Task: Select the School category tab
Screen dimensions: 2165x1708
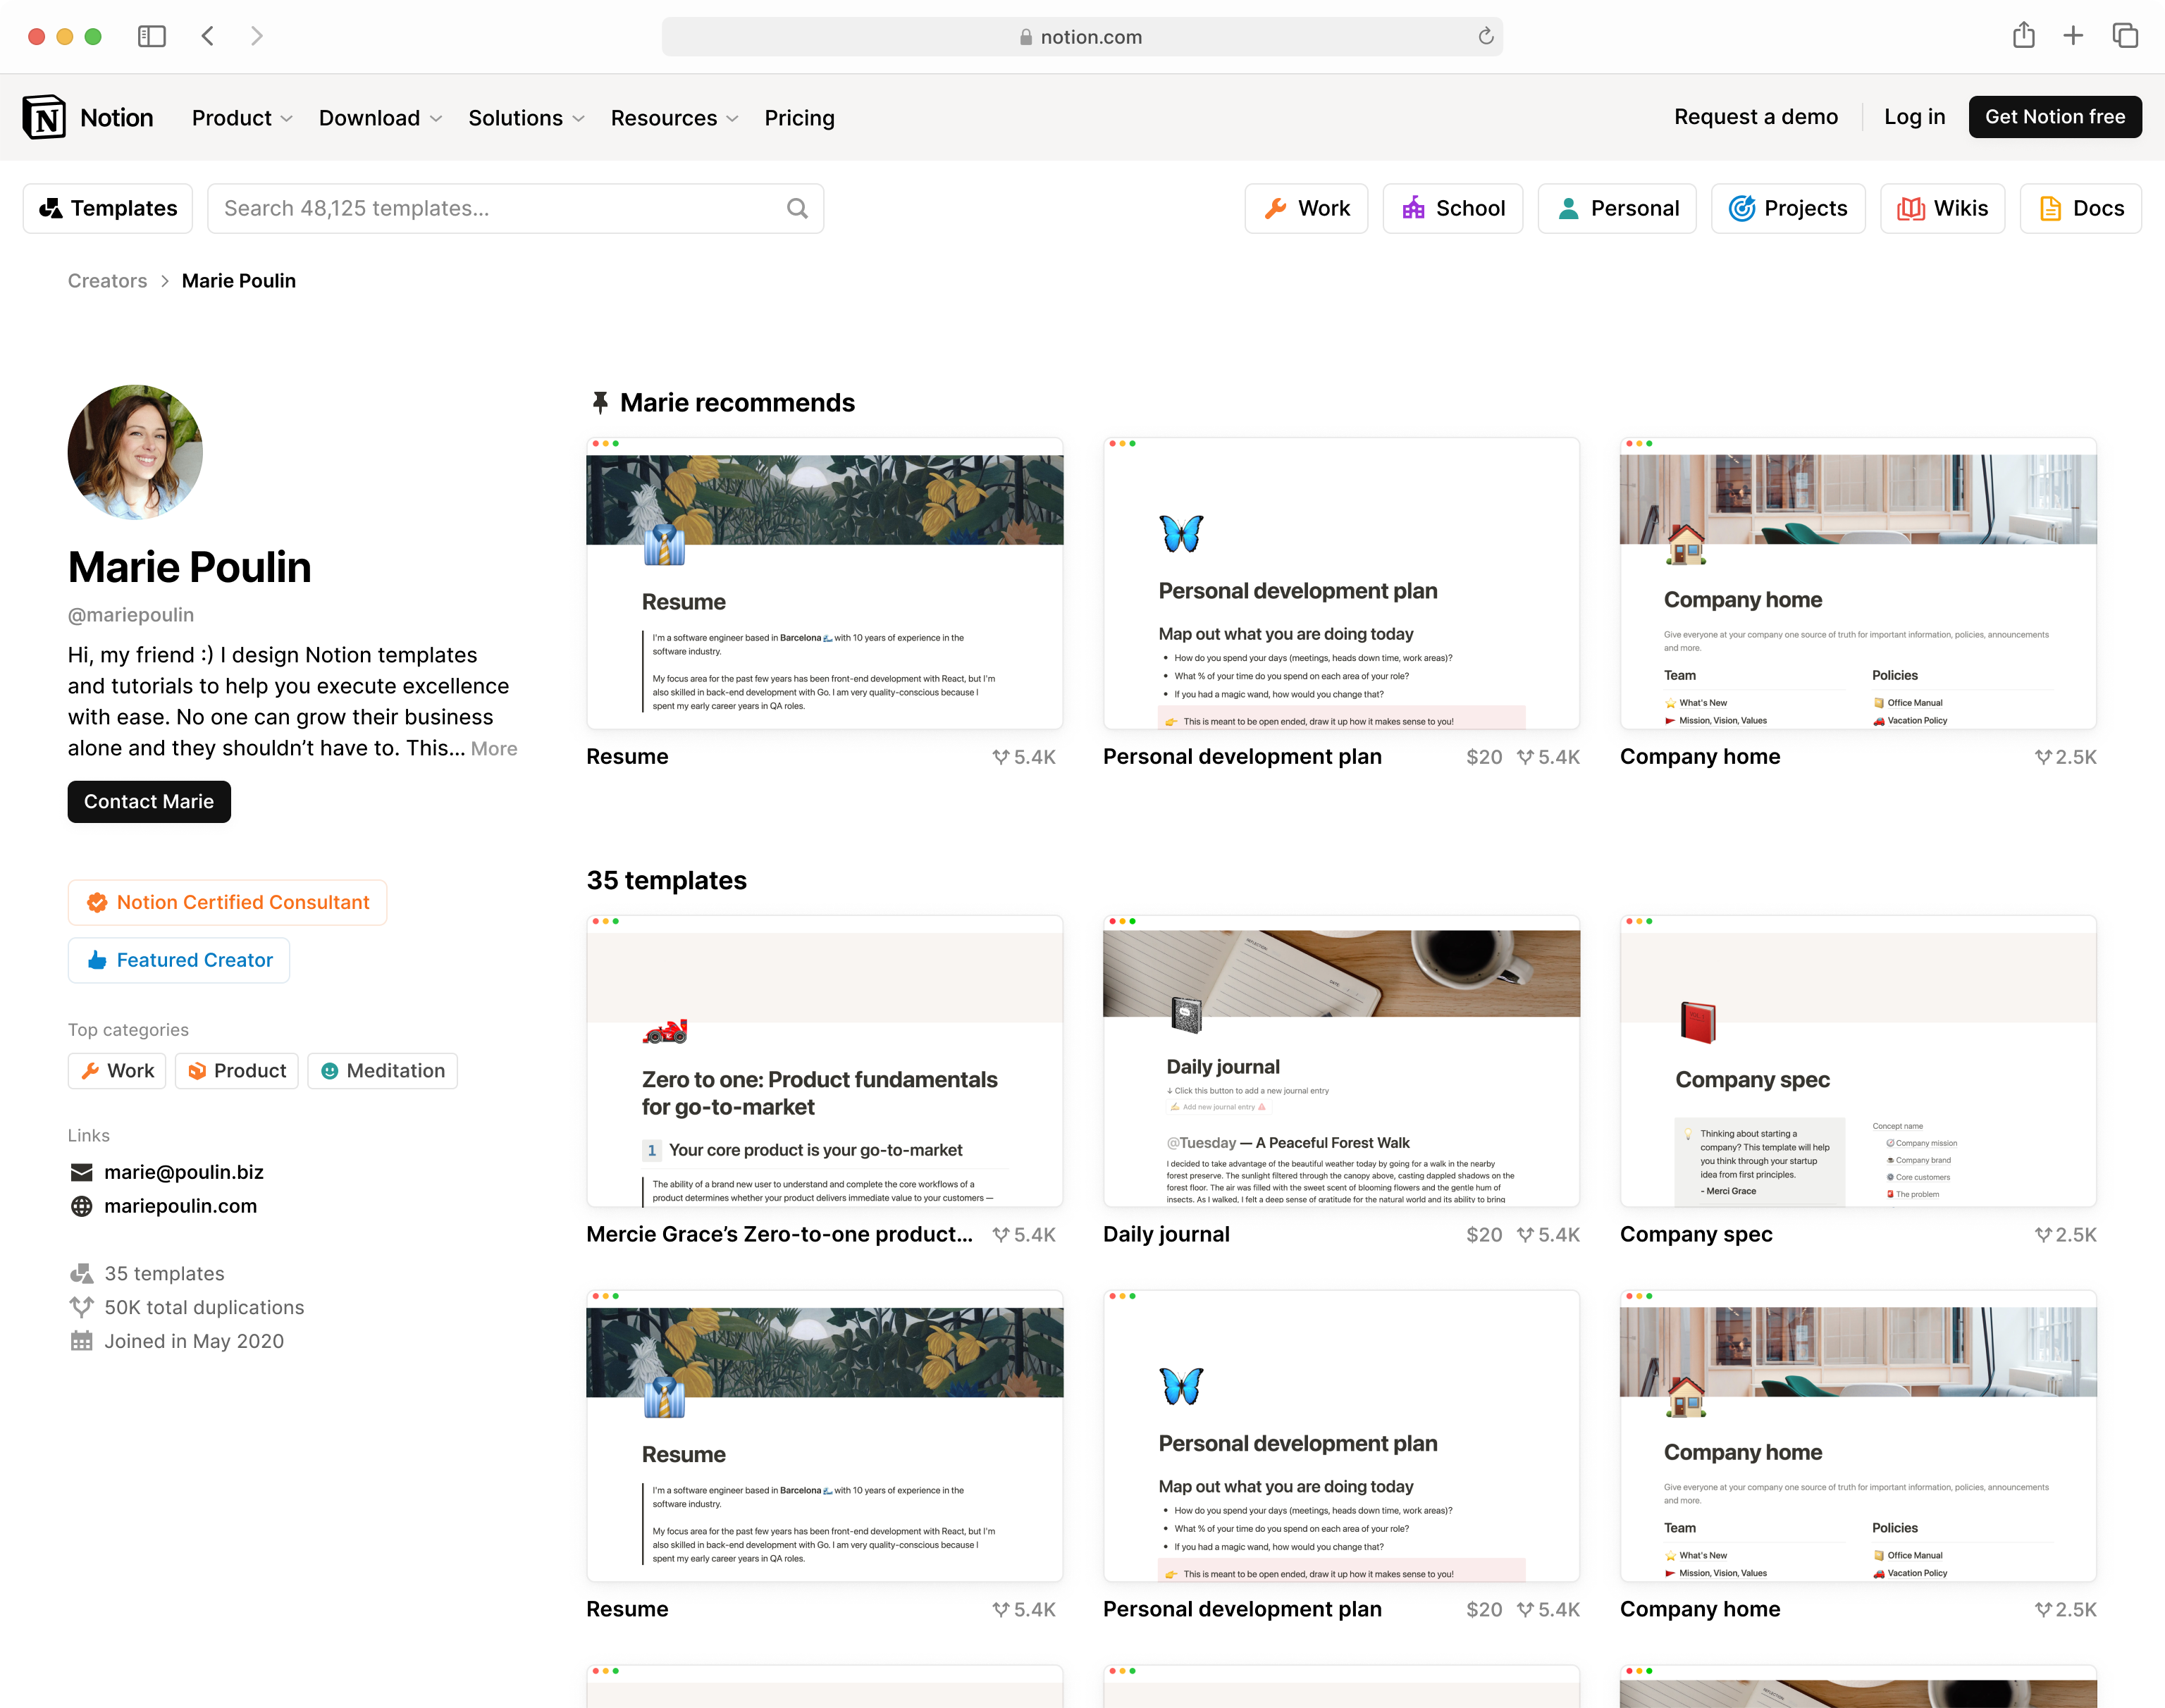Action: (1452, 208)
